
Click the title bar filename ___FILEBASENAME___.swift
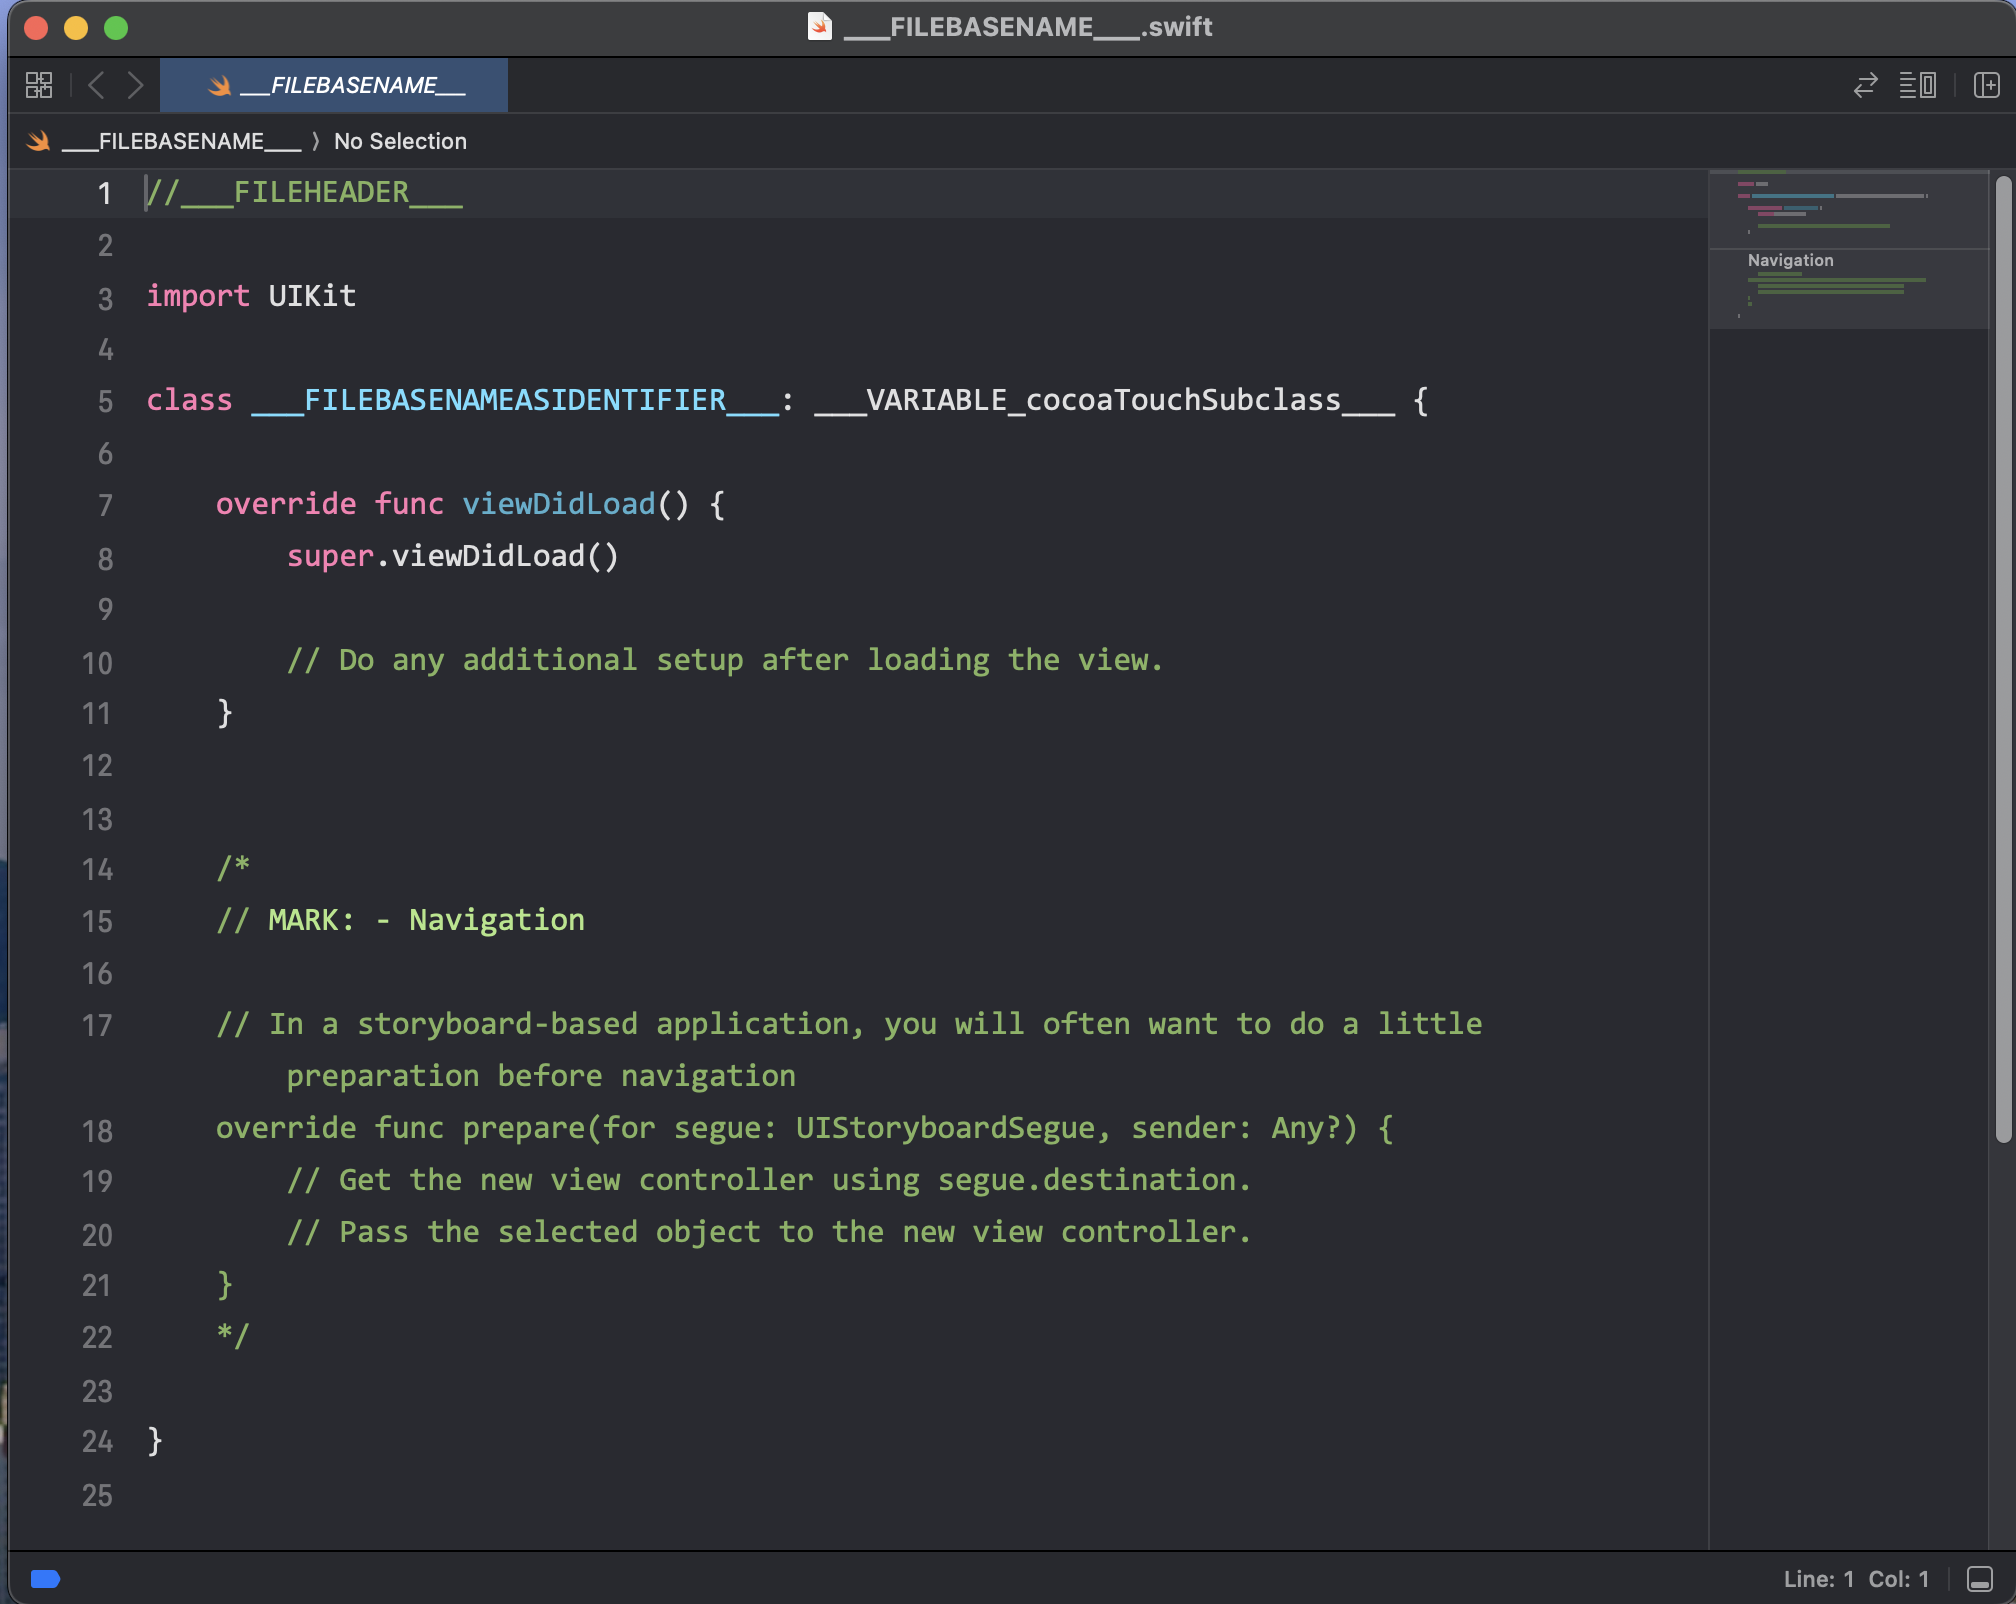(x=1027, y=27)
